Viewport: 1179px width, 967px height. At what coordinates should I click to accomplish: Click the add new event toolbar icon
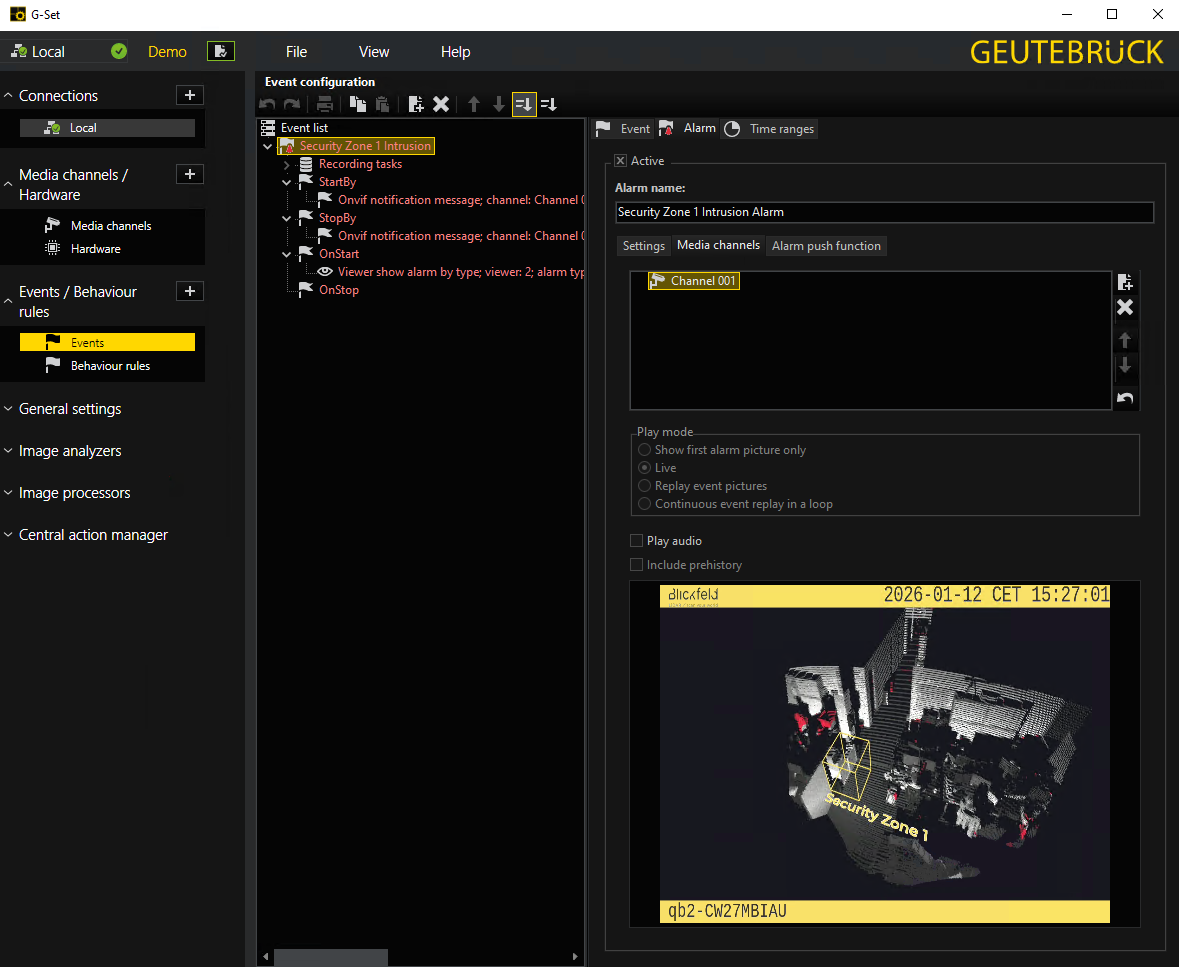(416, 104)
